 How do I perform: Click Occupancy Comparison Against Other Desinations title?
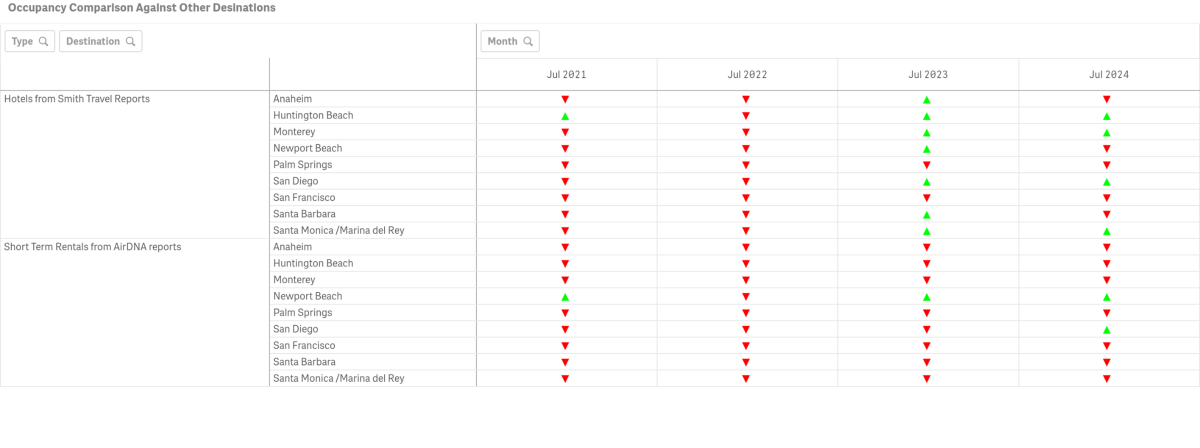pyautogui.click(x=142, y=7)
